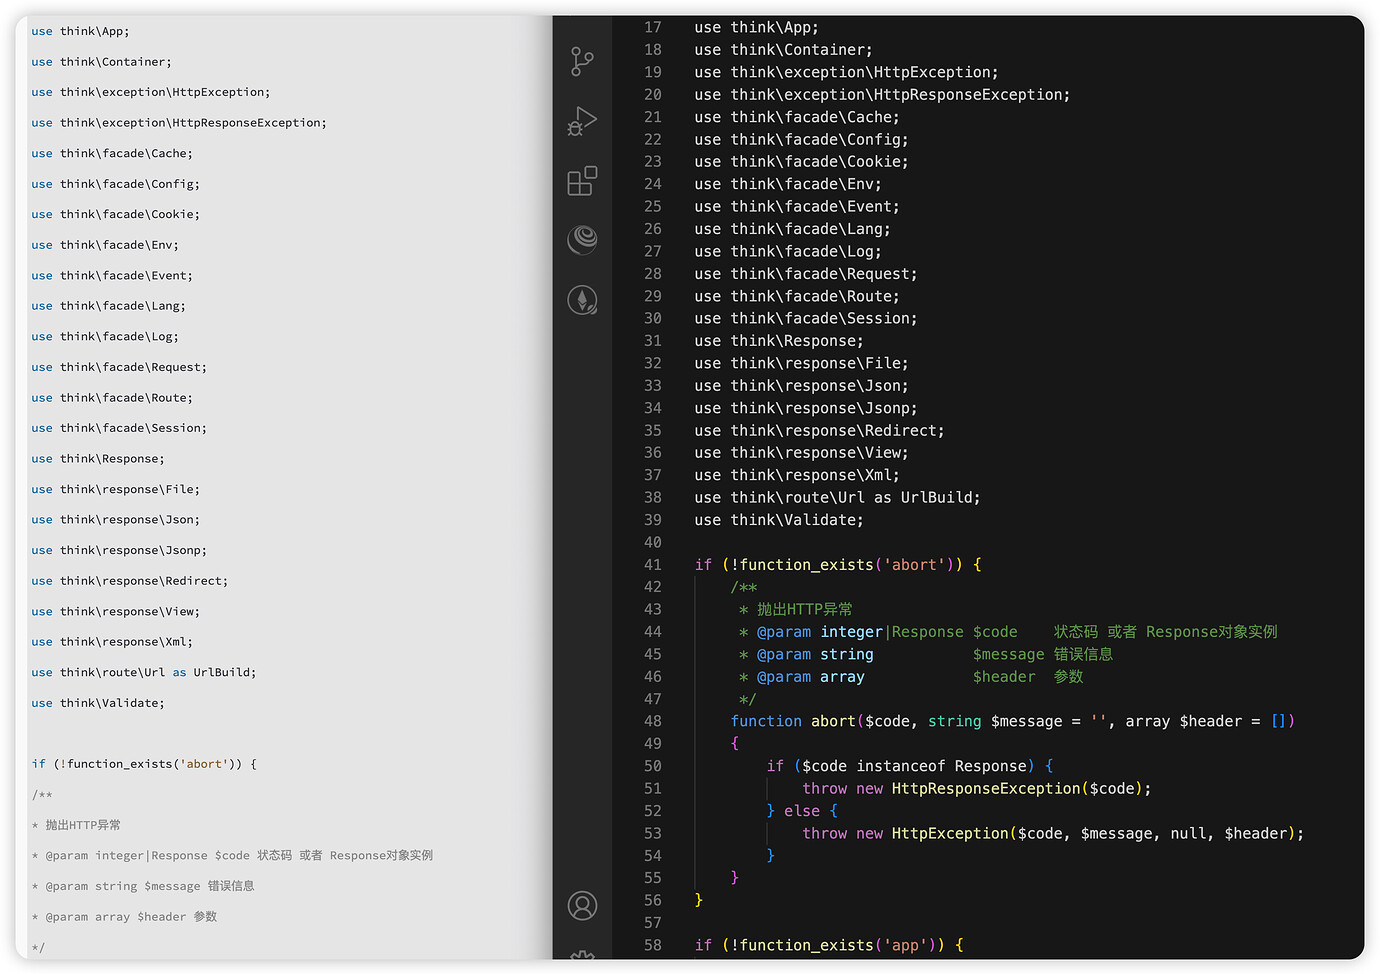Click 'instanceof' keyword on line 50
1380x974 pixels.
point(900,766)
